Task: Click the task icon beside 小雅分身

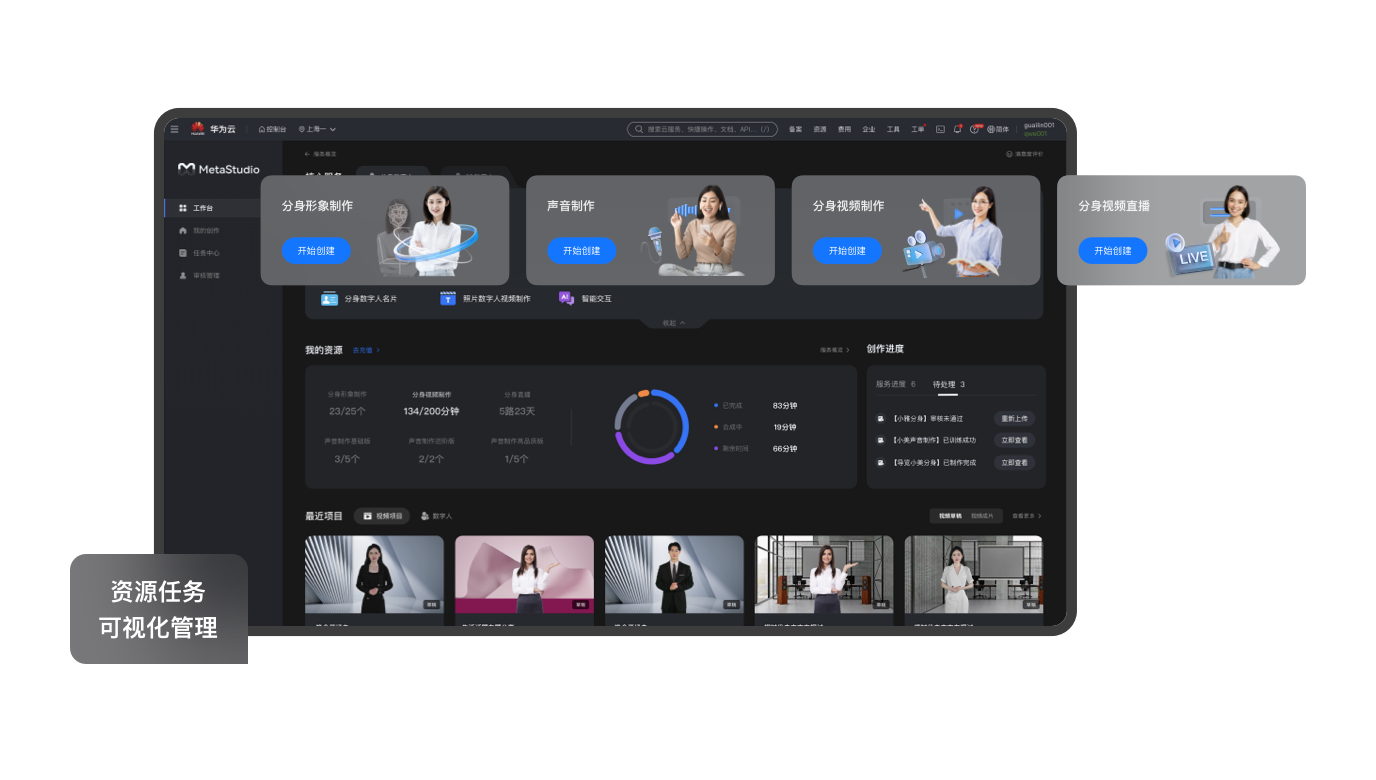Action: (881, 418)
